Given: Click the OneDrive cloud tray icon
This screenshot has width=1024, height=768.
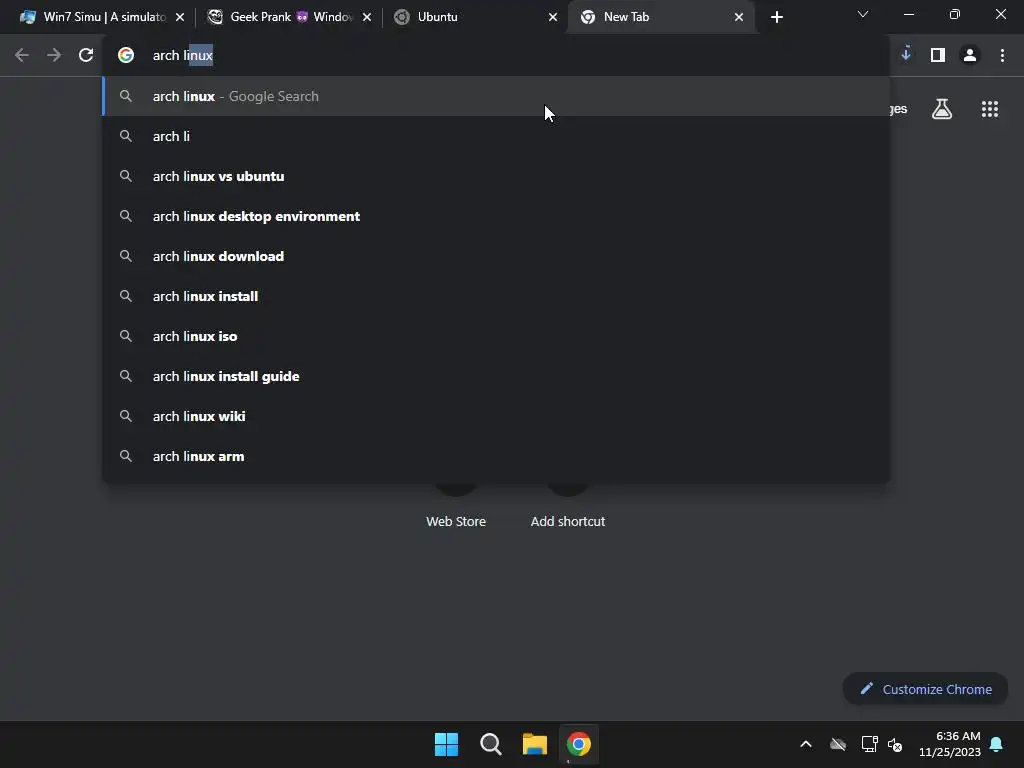Looking at the screenshot, I should tap(838, 744).
